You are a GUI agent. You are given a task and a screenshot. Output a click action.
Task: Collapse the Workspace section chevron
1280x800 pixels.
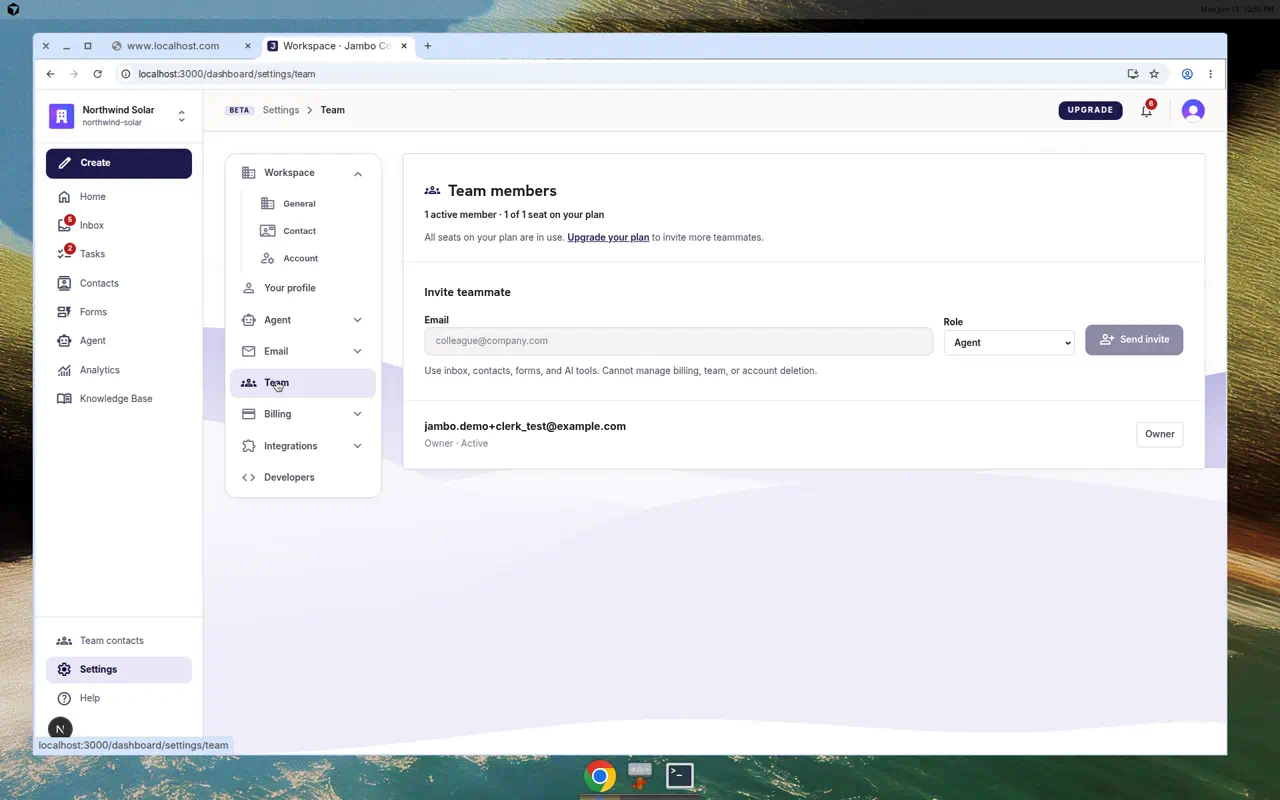pyautogui.click(x=357, y=174)
